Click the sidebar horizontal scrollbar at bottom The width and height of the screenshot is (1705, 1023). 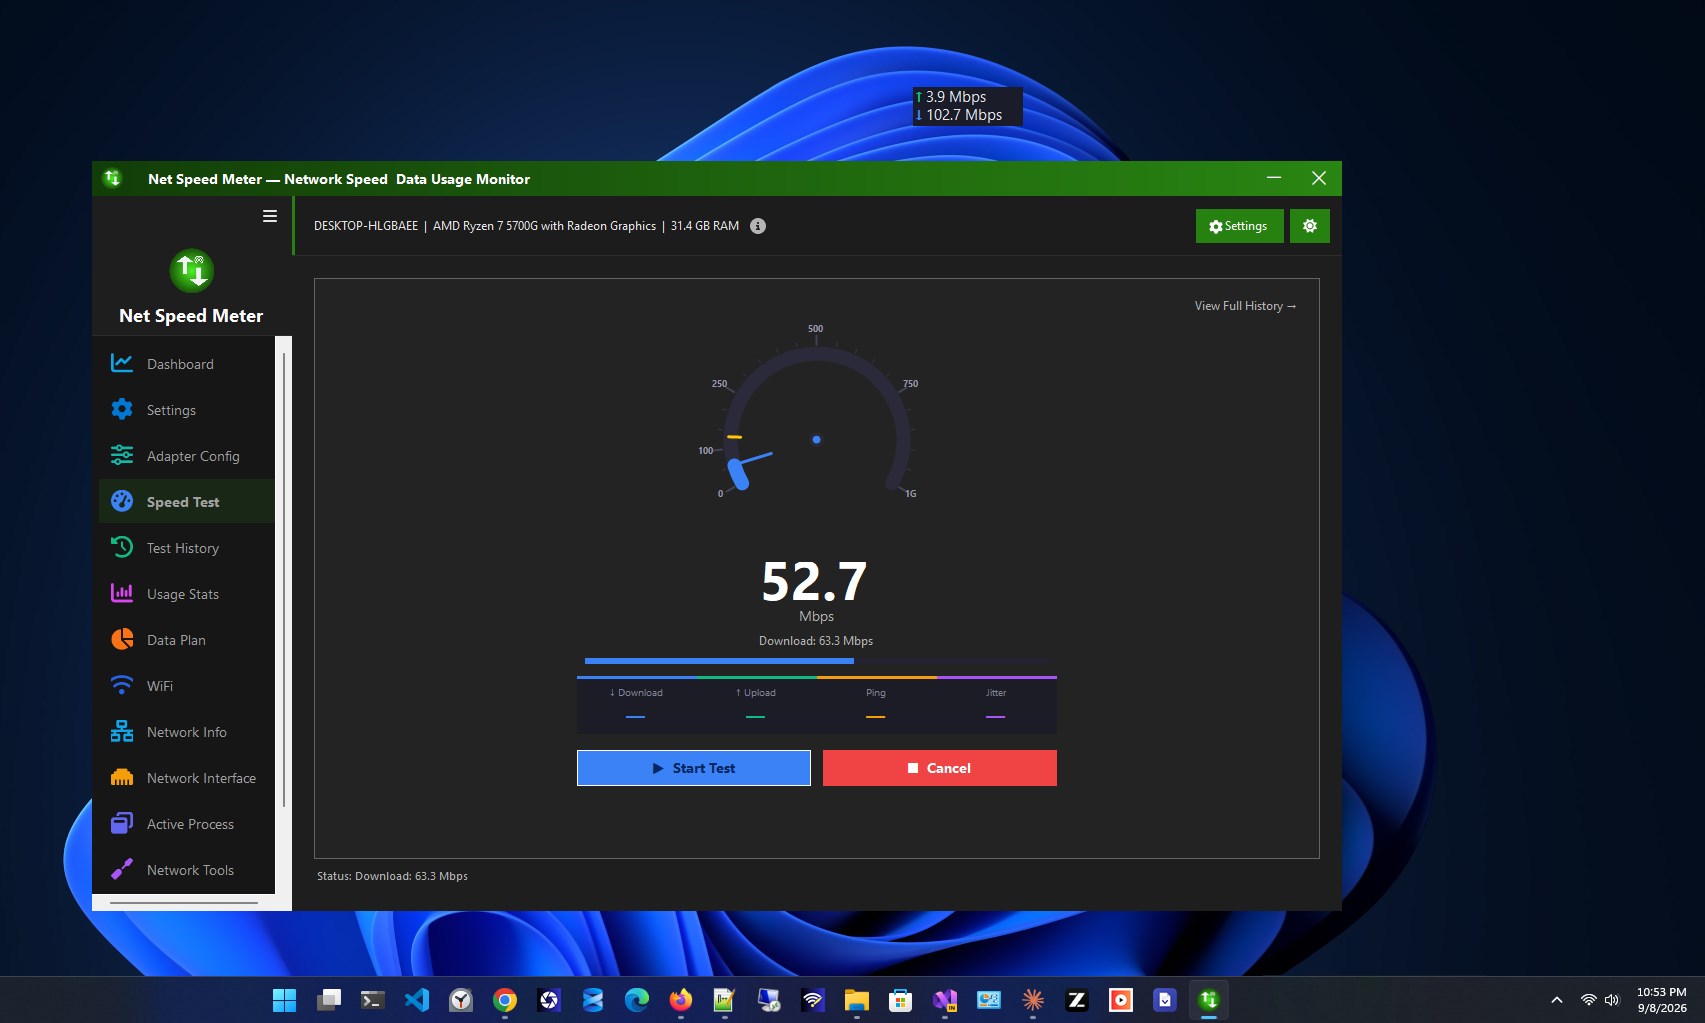(184, 903)
